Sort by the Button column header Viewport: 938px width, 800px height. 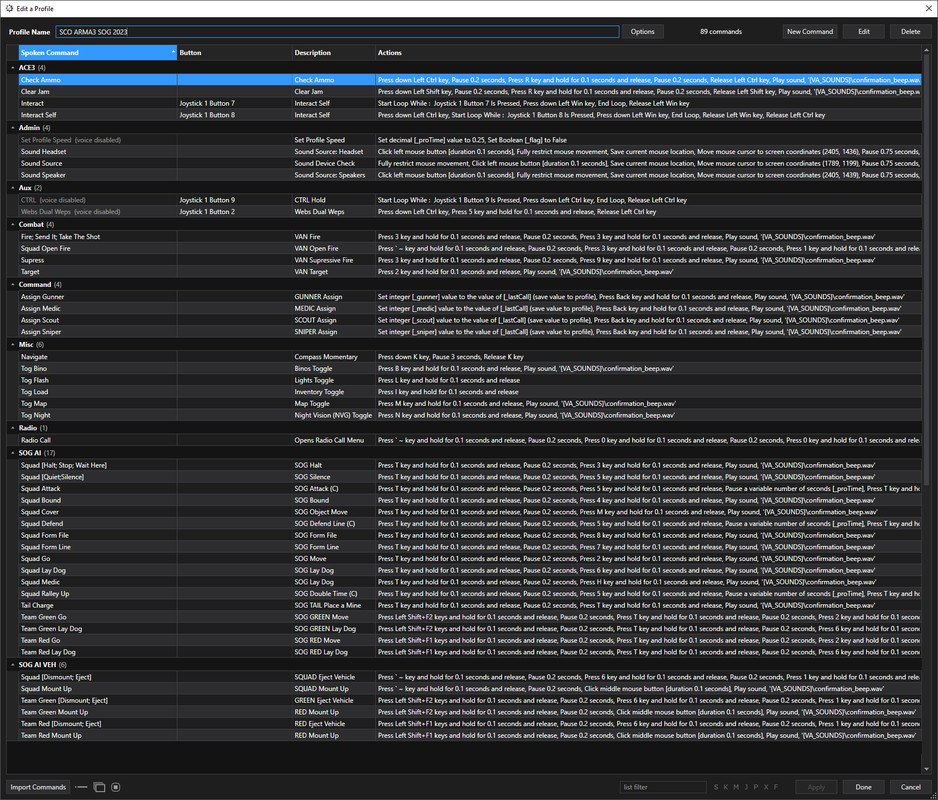[x=234, y=53]
